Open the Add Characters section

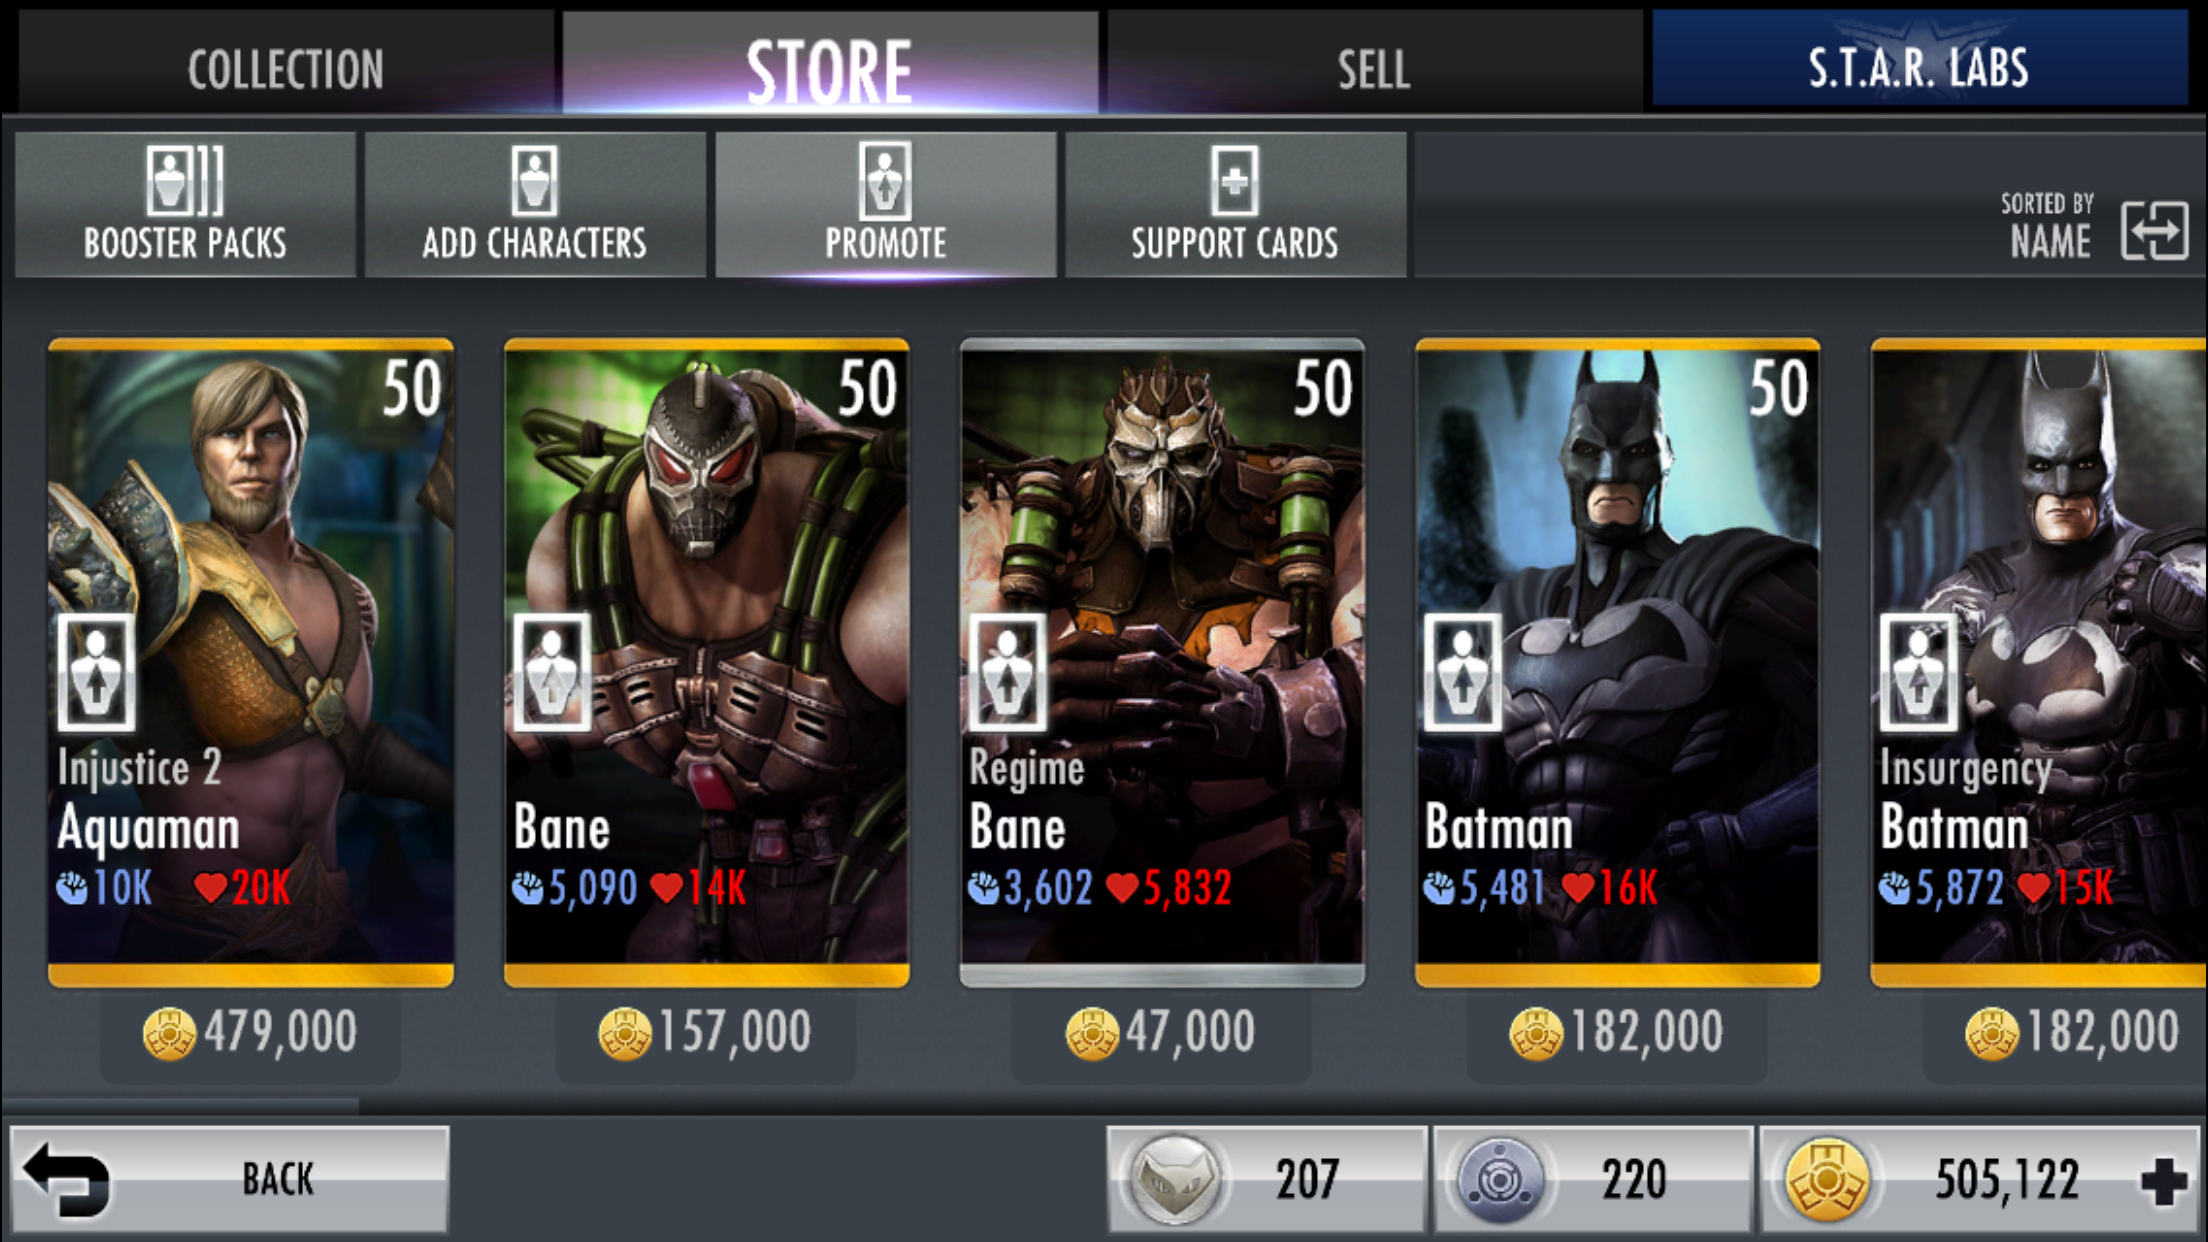pyautogui.click(x=535, y=204)
